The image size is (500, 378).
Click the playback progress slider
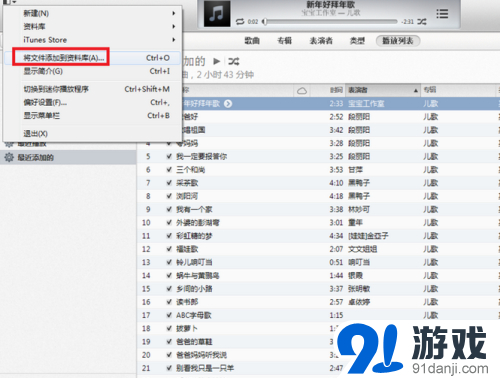click(331, 22)
